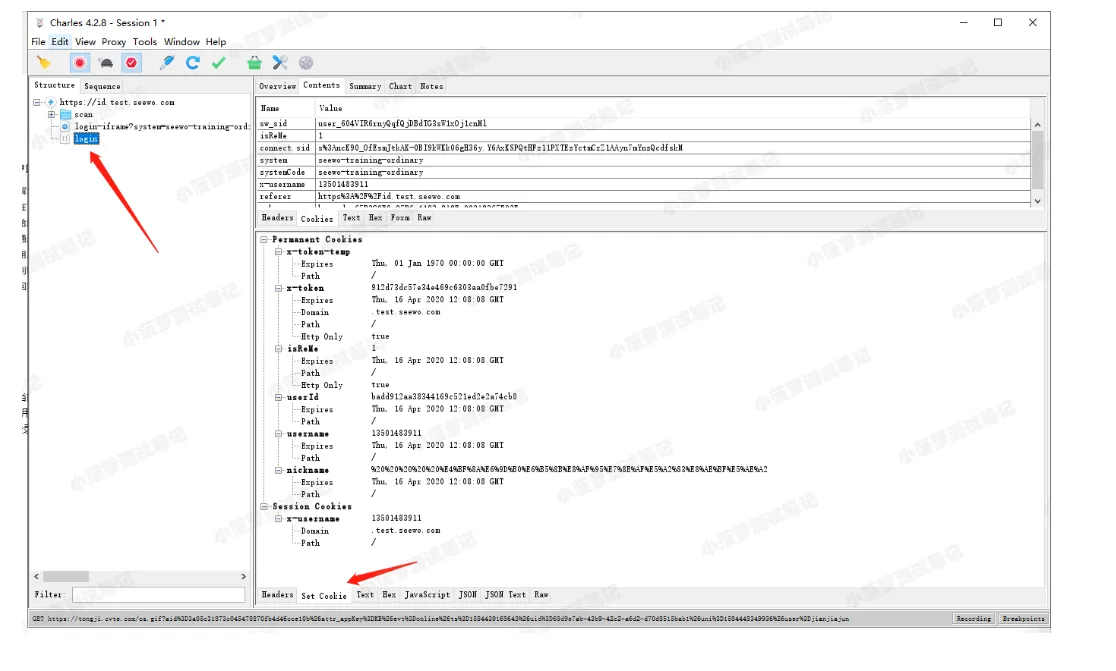Screen dimensions: 1116x671
Task: Select the login-iframe request tree item
Action: (162, 127)
